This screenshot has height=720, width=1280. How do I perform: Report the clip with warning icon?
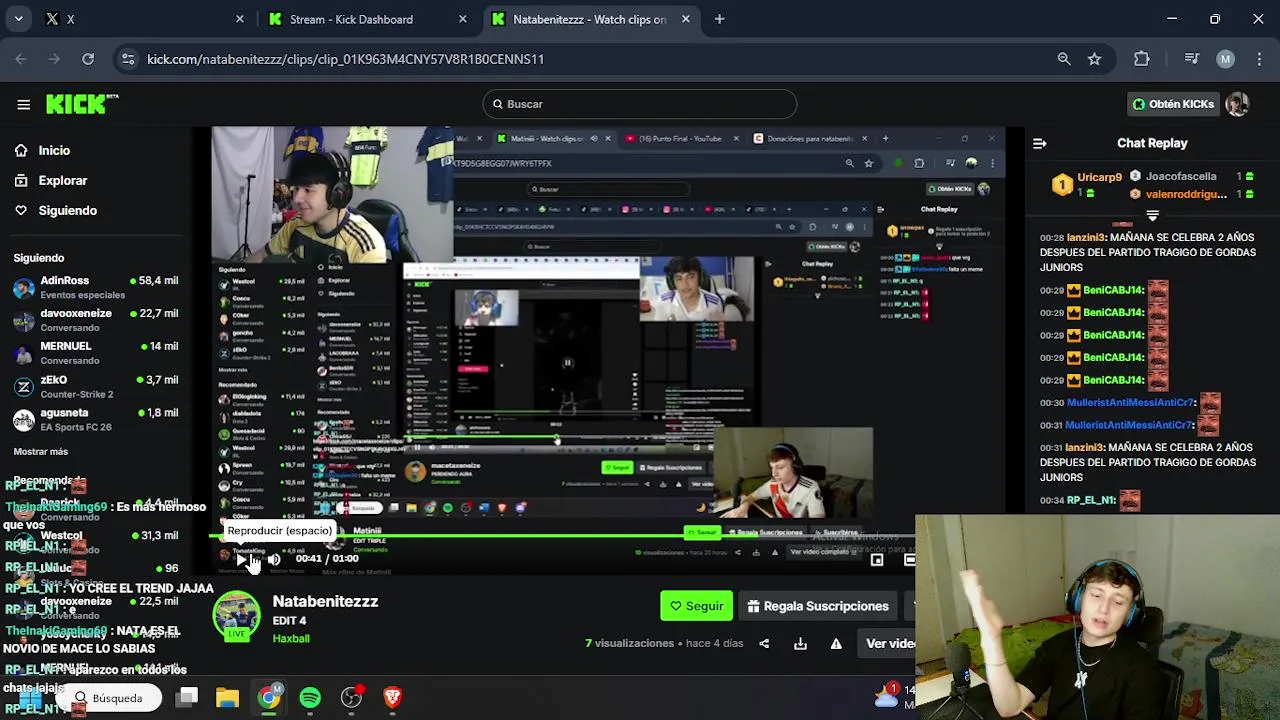(836, 644)
